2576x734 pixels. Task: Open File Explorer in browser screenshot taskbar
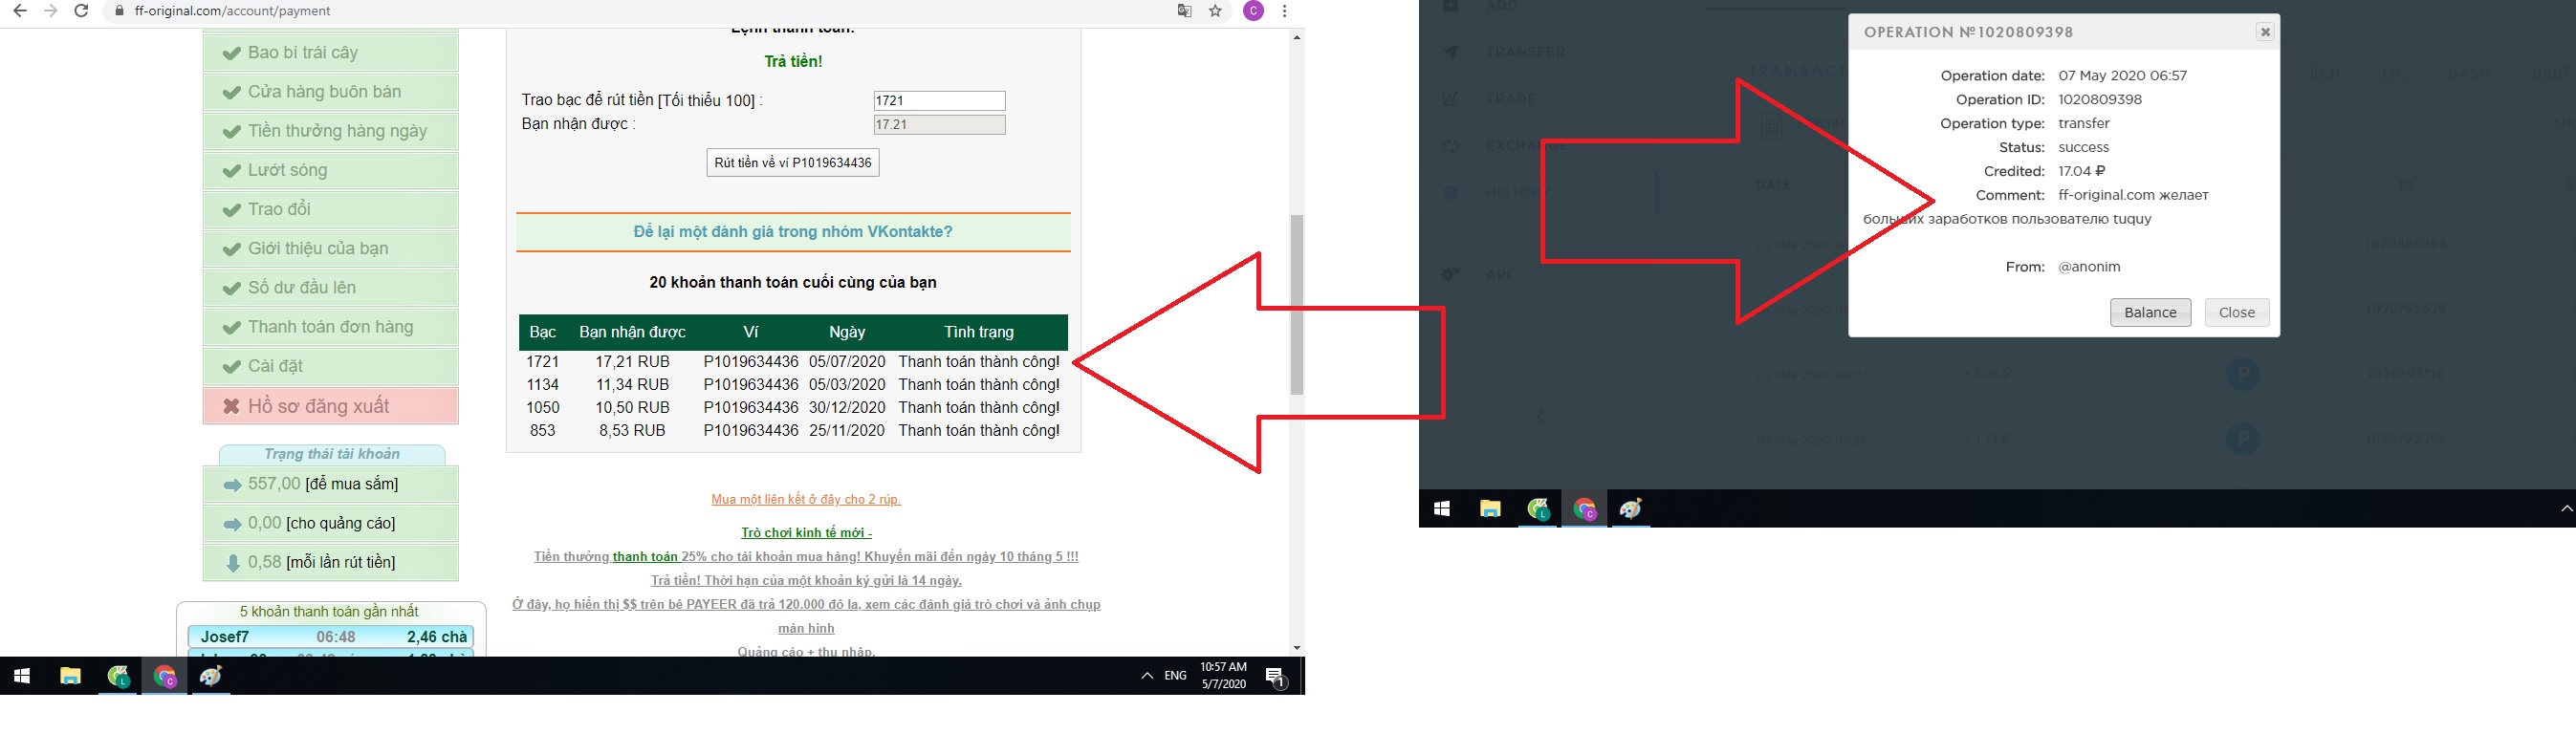pyautogui.click(x=70, y=677)
